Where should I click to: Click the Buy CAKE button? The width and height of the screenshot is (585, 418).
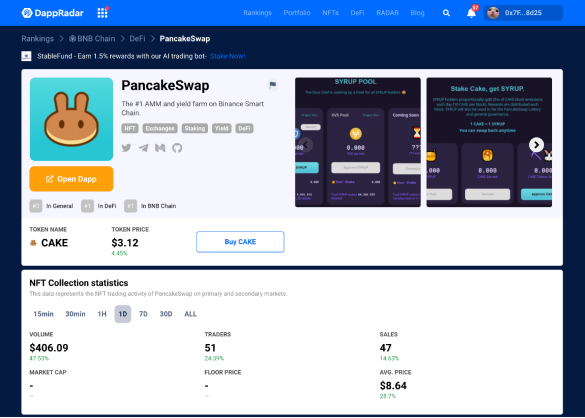240,242
